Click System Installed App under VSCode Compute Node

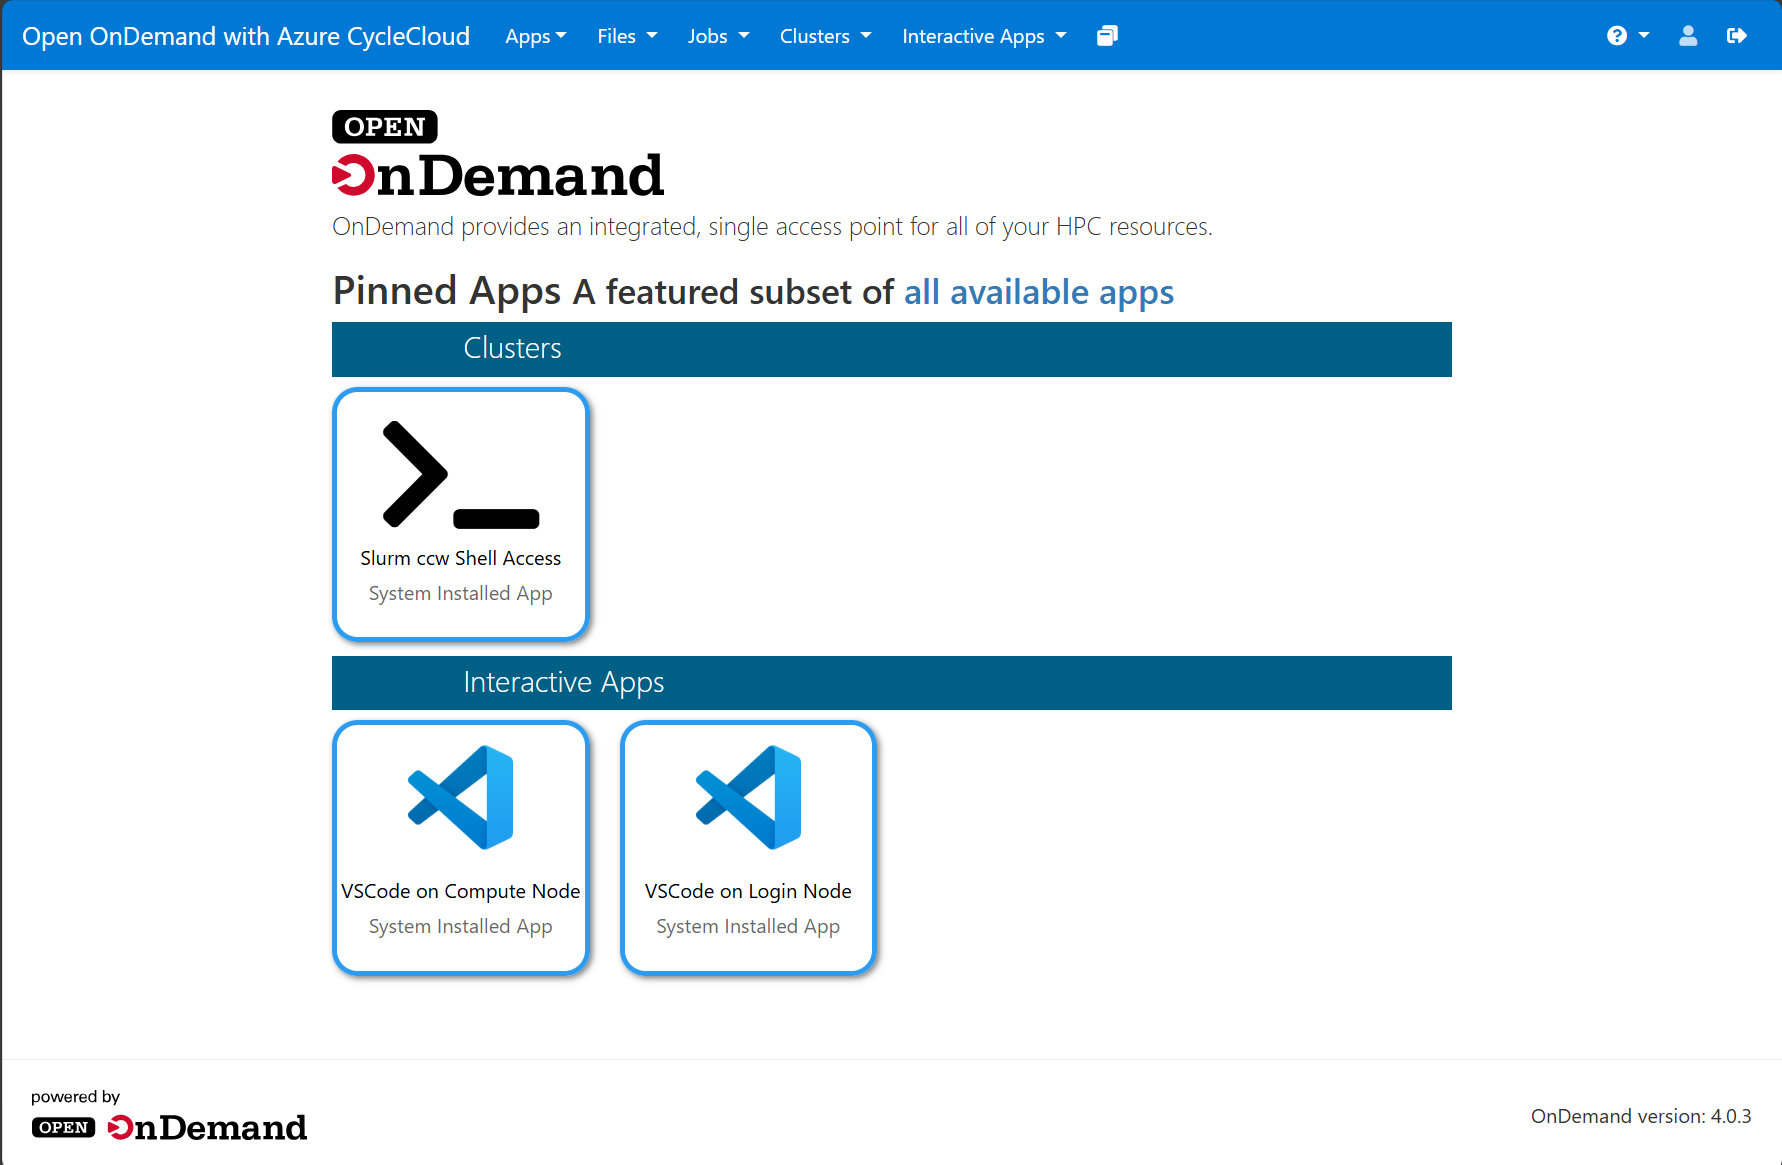pyautogui.click(x=461, y=926)
